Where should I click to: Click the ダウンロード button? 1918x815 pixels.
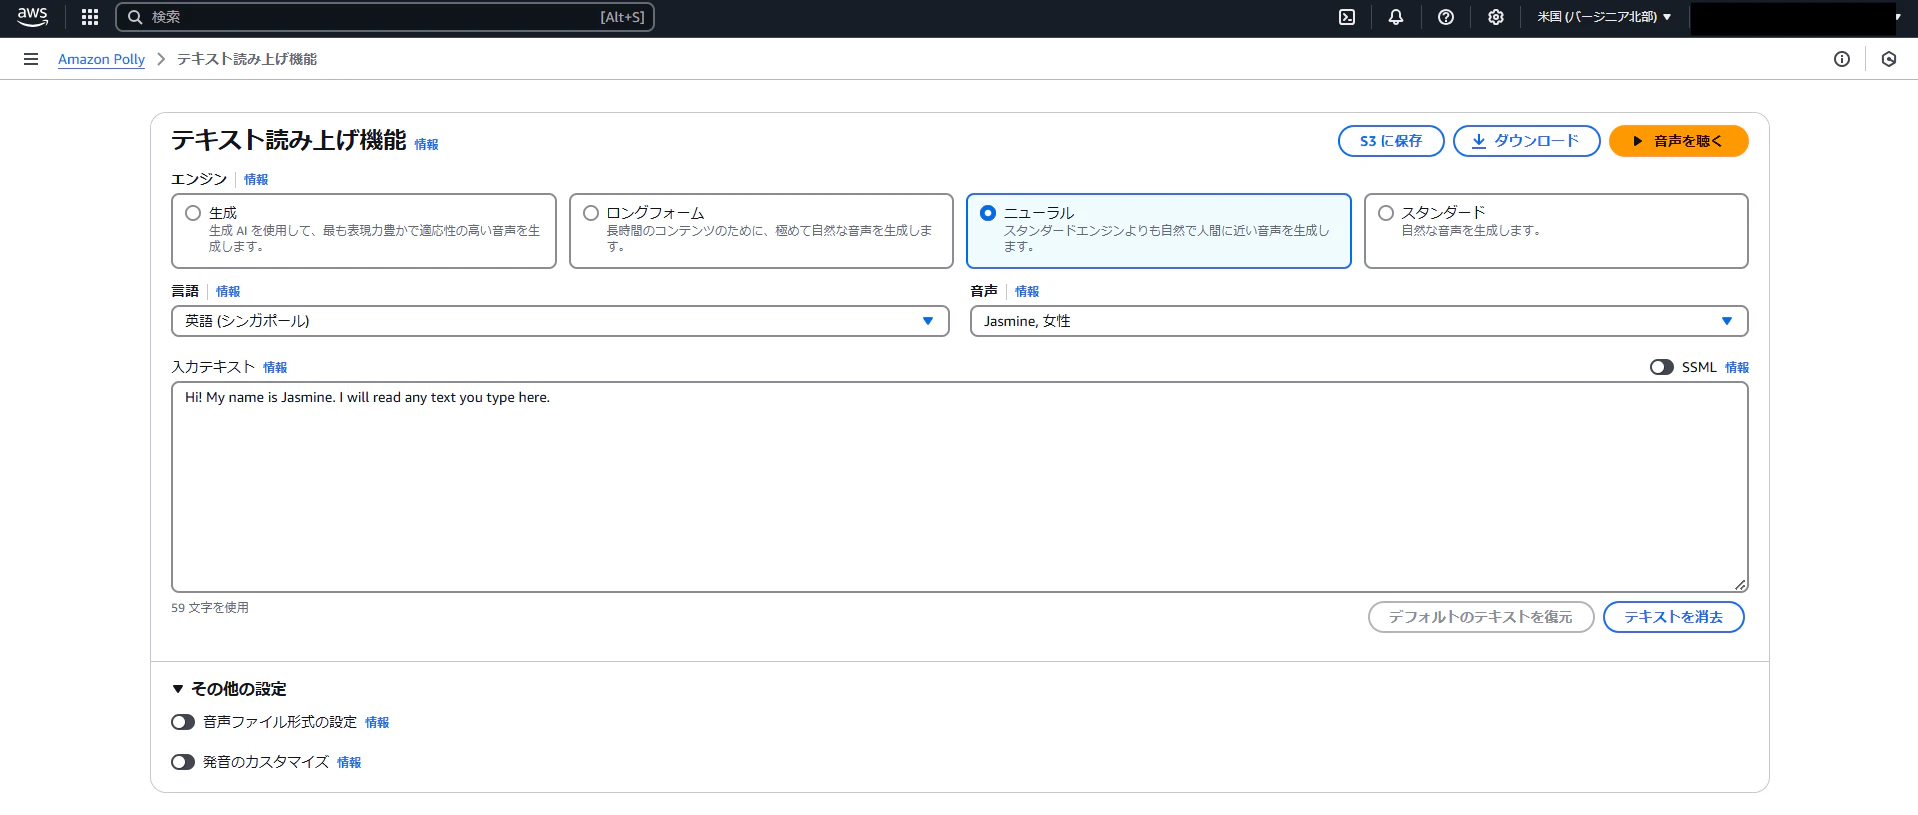(1526, 141)
